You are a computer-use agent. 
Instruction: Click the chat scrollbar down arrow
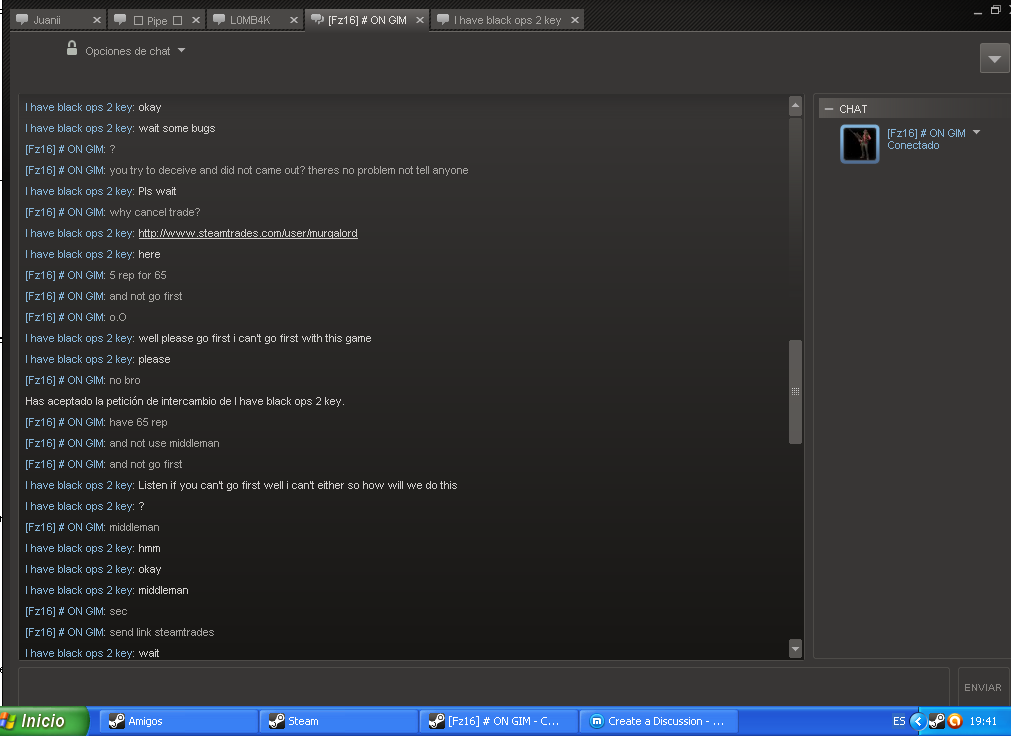(795, 649)
